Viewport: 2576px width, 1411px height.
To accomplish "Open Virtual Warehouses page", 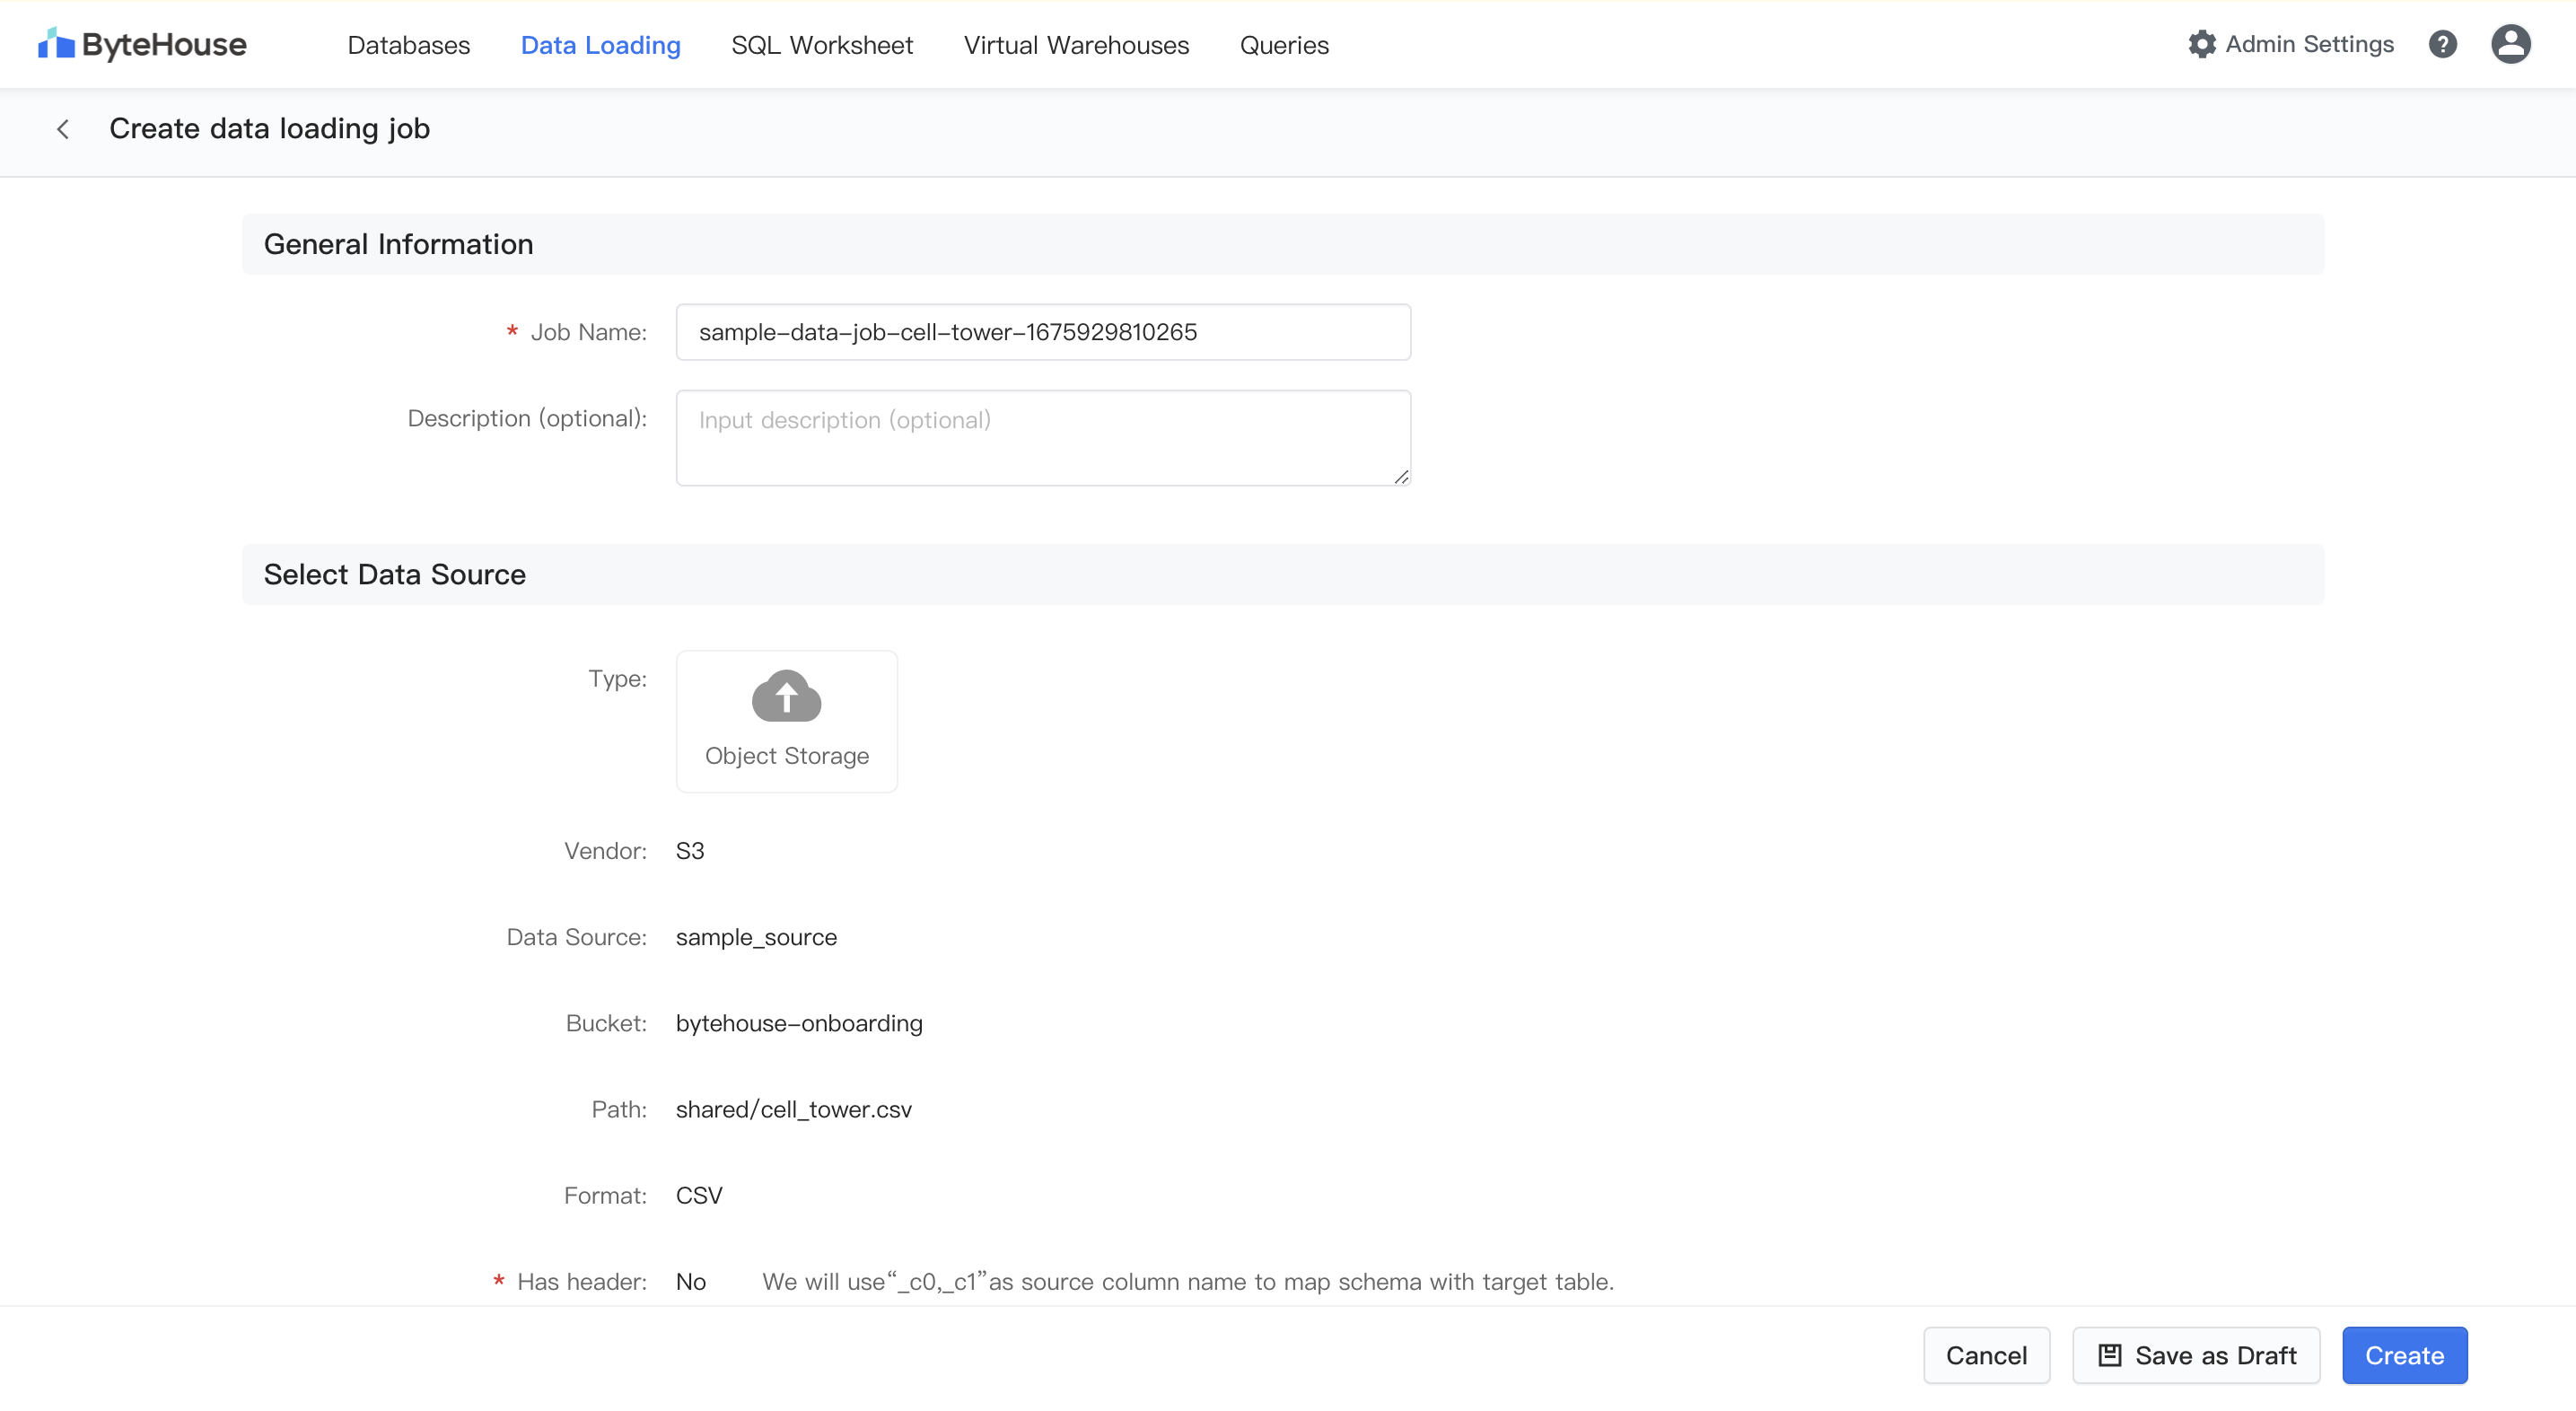I will point(1076,45).
